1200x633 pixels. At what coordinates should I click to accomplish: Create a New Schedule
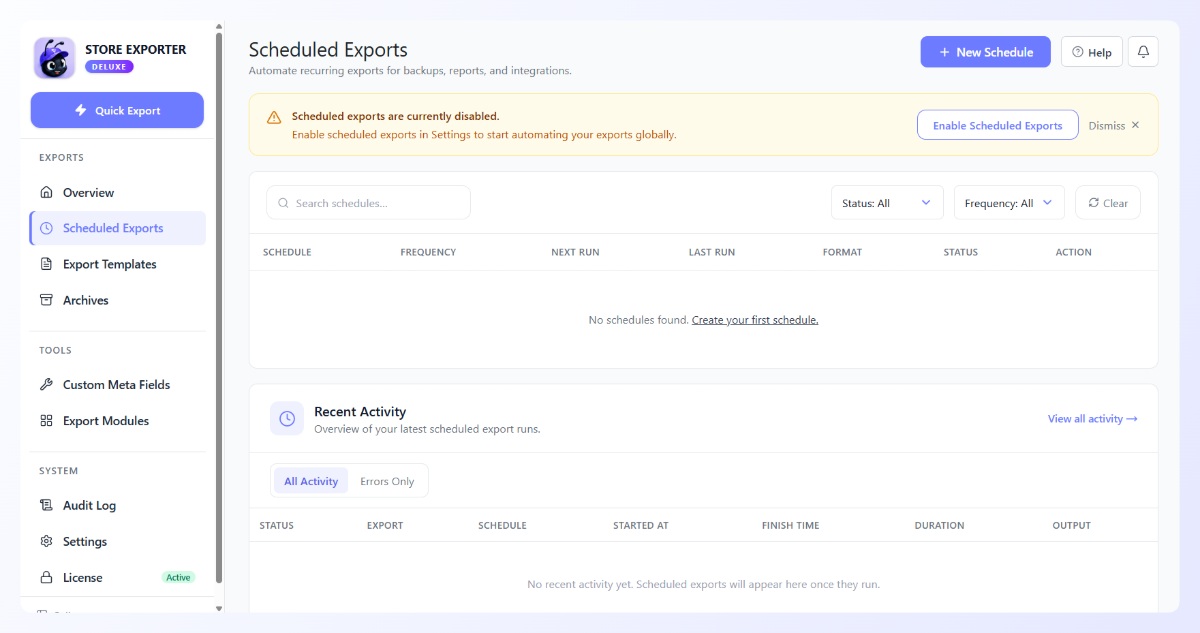(x=985, y=52)
